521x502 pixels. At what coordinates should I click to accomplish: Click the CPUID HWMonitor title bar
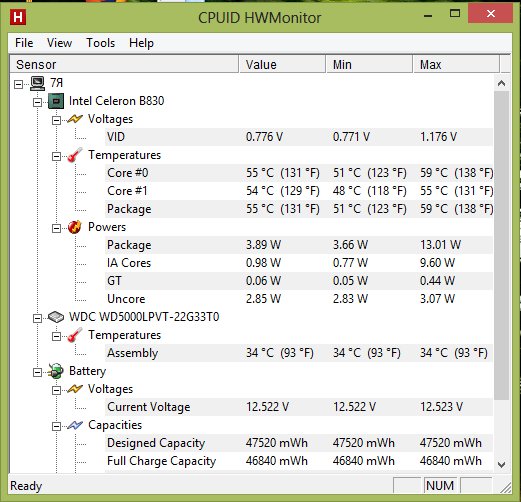(259, 18)
